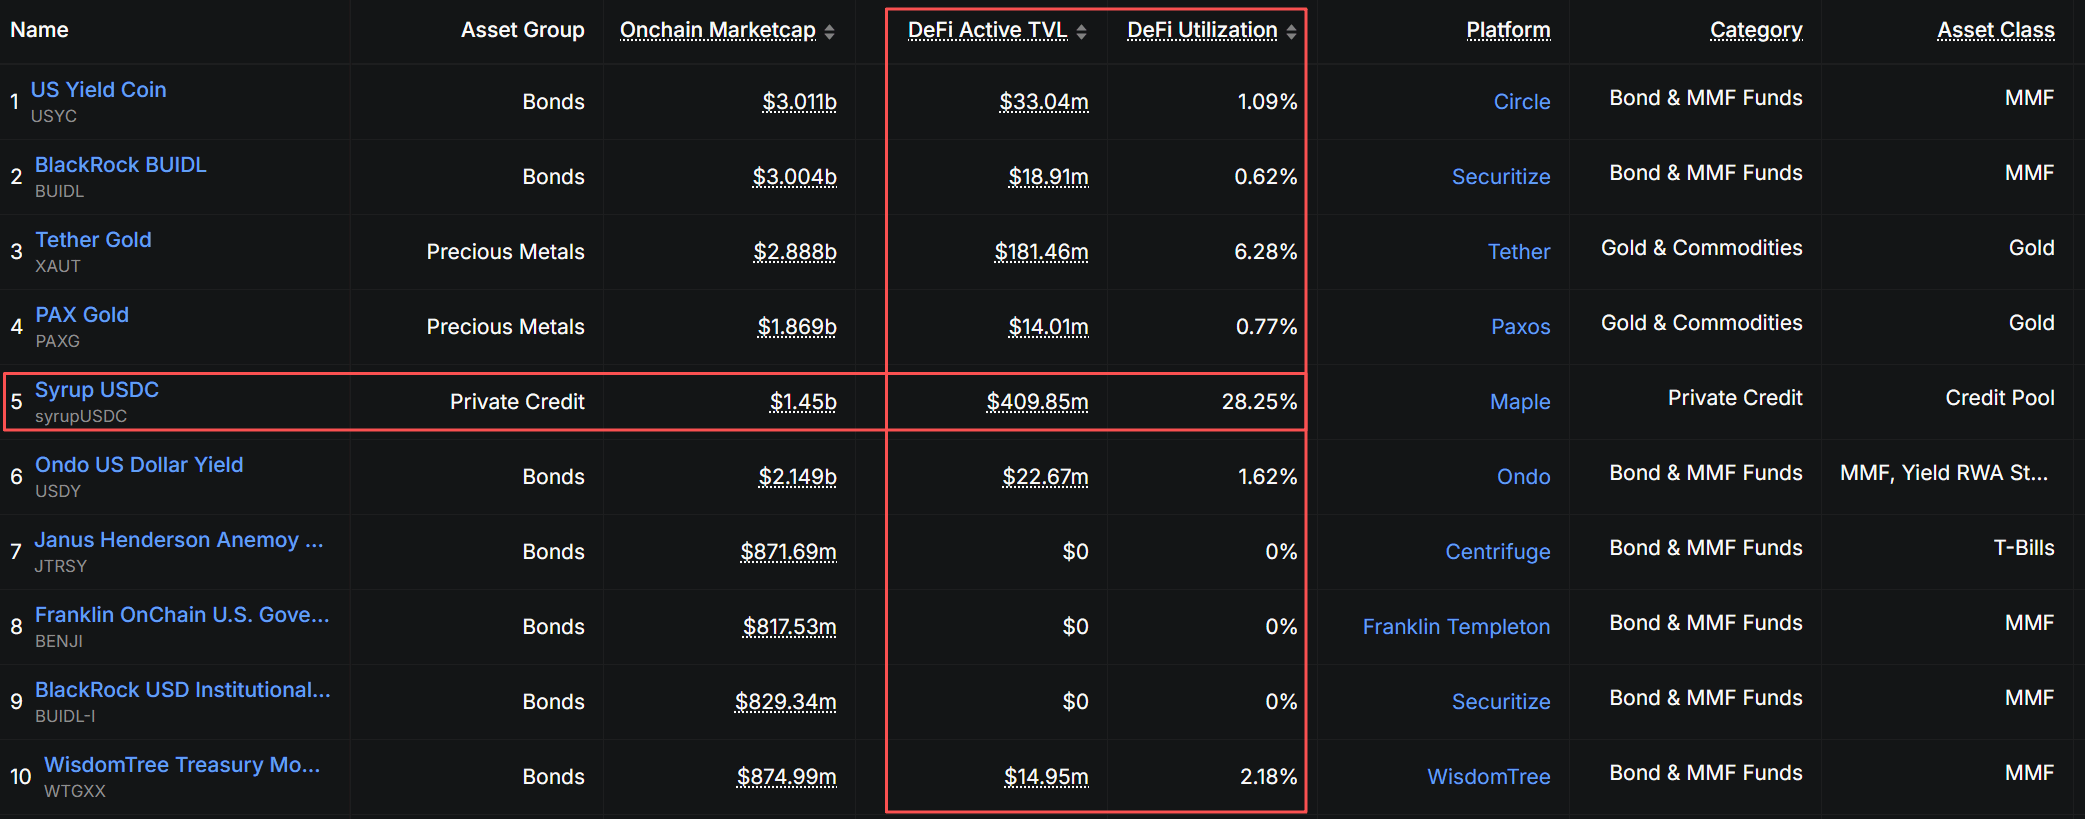
Task: Open the Platform column header
Action: (1508, 30)
